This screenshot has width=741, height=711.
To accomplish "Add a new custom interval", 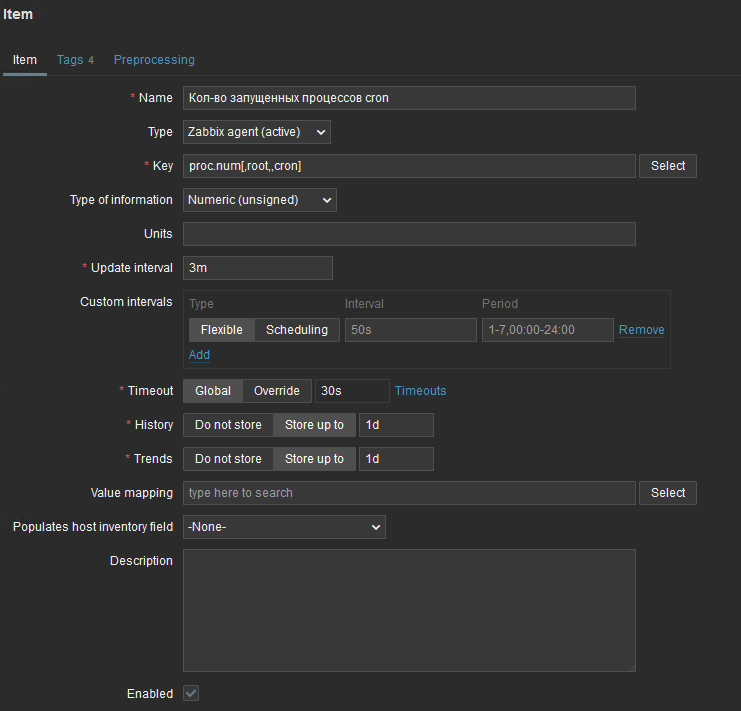I will 199,355.
